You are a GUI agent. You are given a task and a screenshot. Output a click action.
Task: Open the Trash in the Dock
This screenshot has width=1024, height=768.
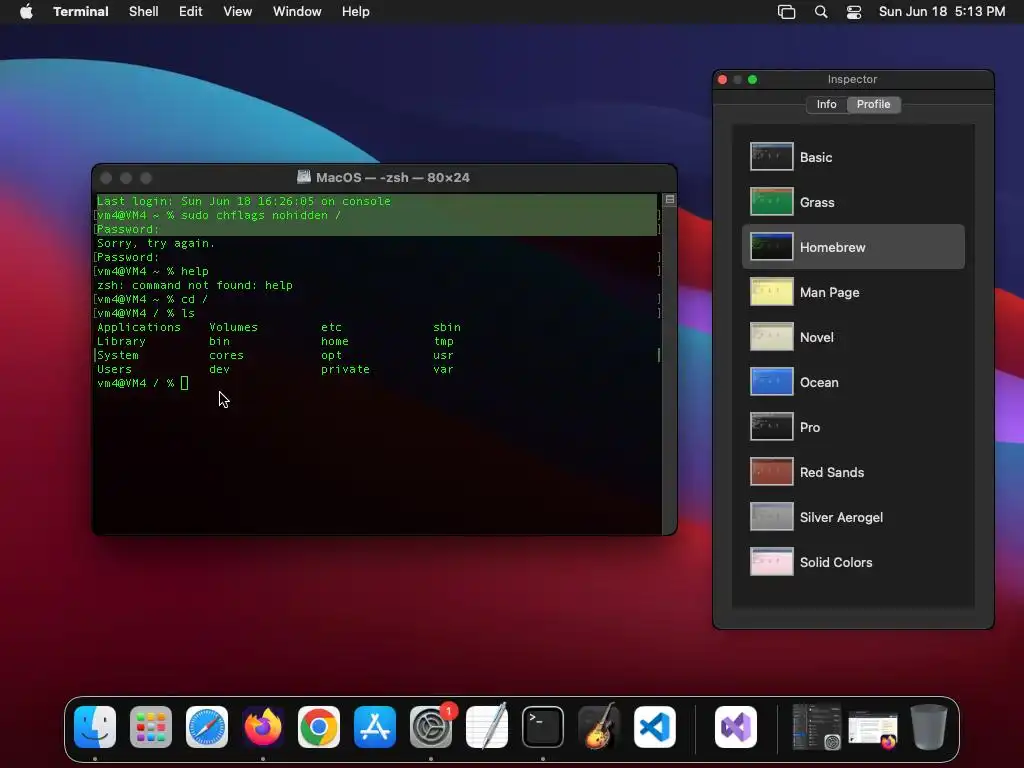(929, 727)
